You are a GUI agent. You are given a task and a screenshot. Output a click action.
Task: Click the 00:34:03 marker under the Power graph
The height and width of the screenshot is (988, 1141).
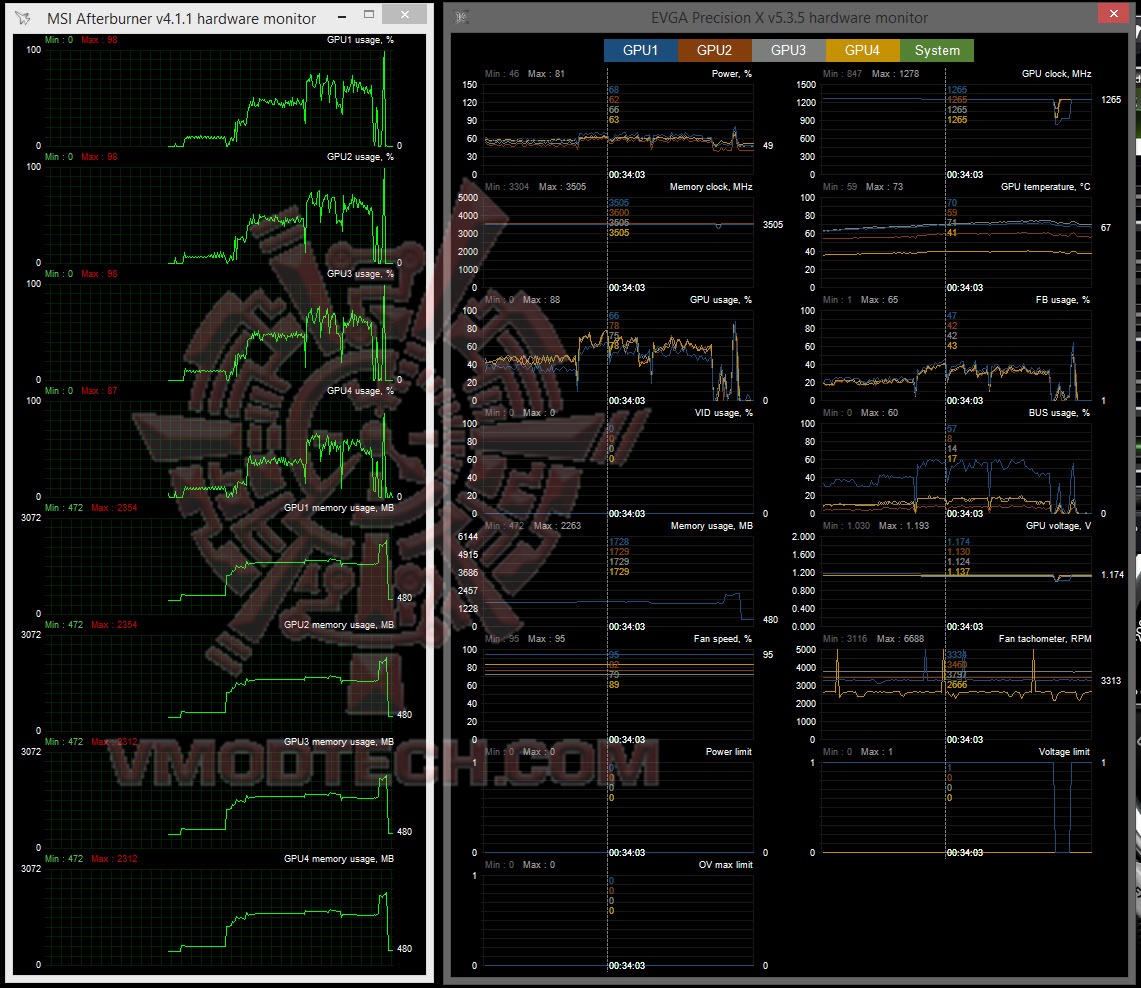point(627,175)
